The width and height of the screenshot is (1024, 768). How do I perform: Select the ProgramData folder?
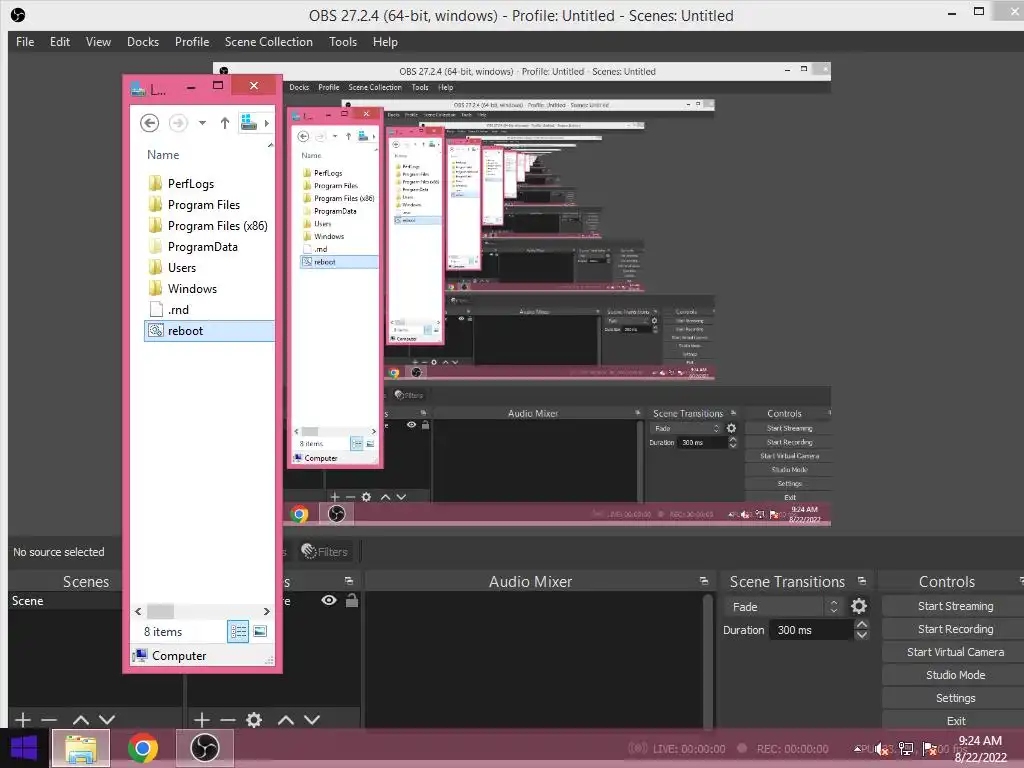tap(202, 247)
